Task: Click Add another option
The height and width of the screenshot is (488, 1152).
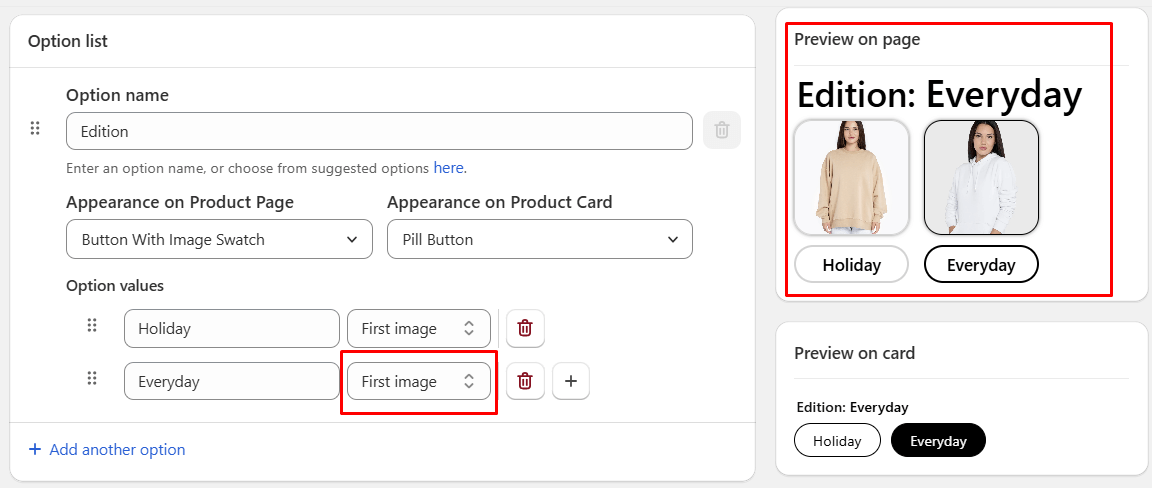Action: pyautogui.click(x=117, y=449)
